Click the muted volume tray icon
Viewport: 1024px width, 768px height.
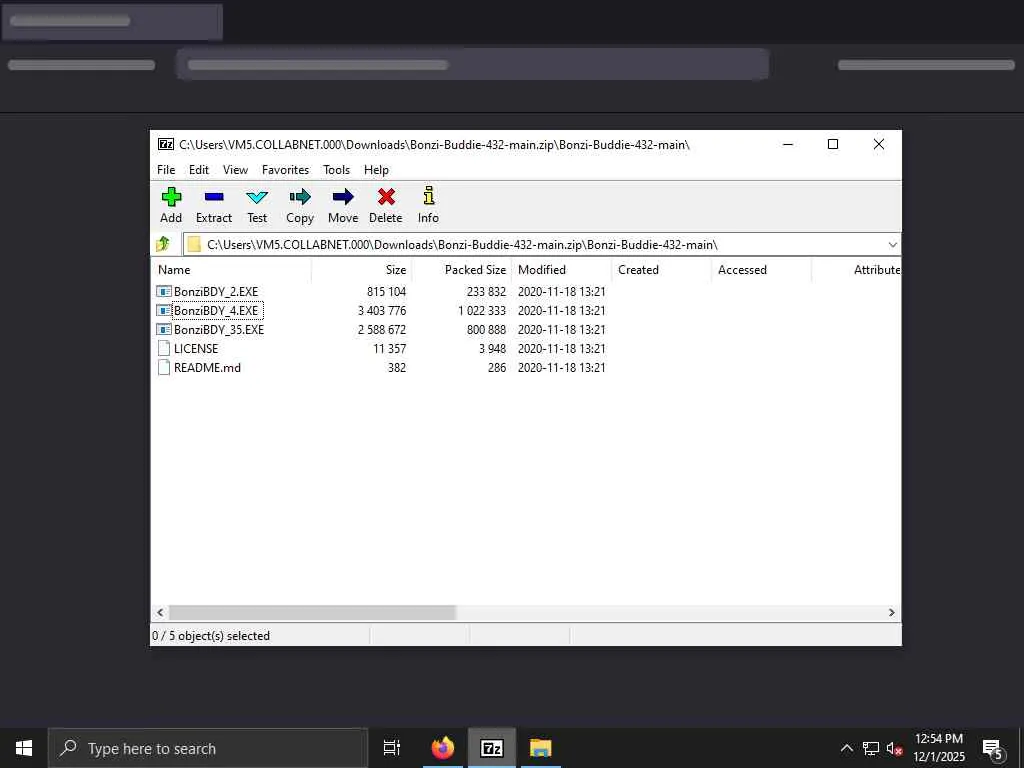894,748
